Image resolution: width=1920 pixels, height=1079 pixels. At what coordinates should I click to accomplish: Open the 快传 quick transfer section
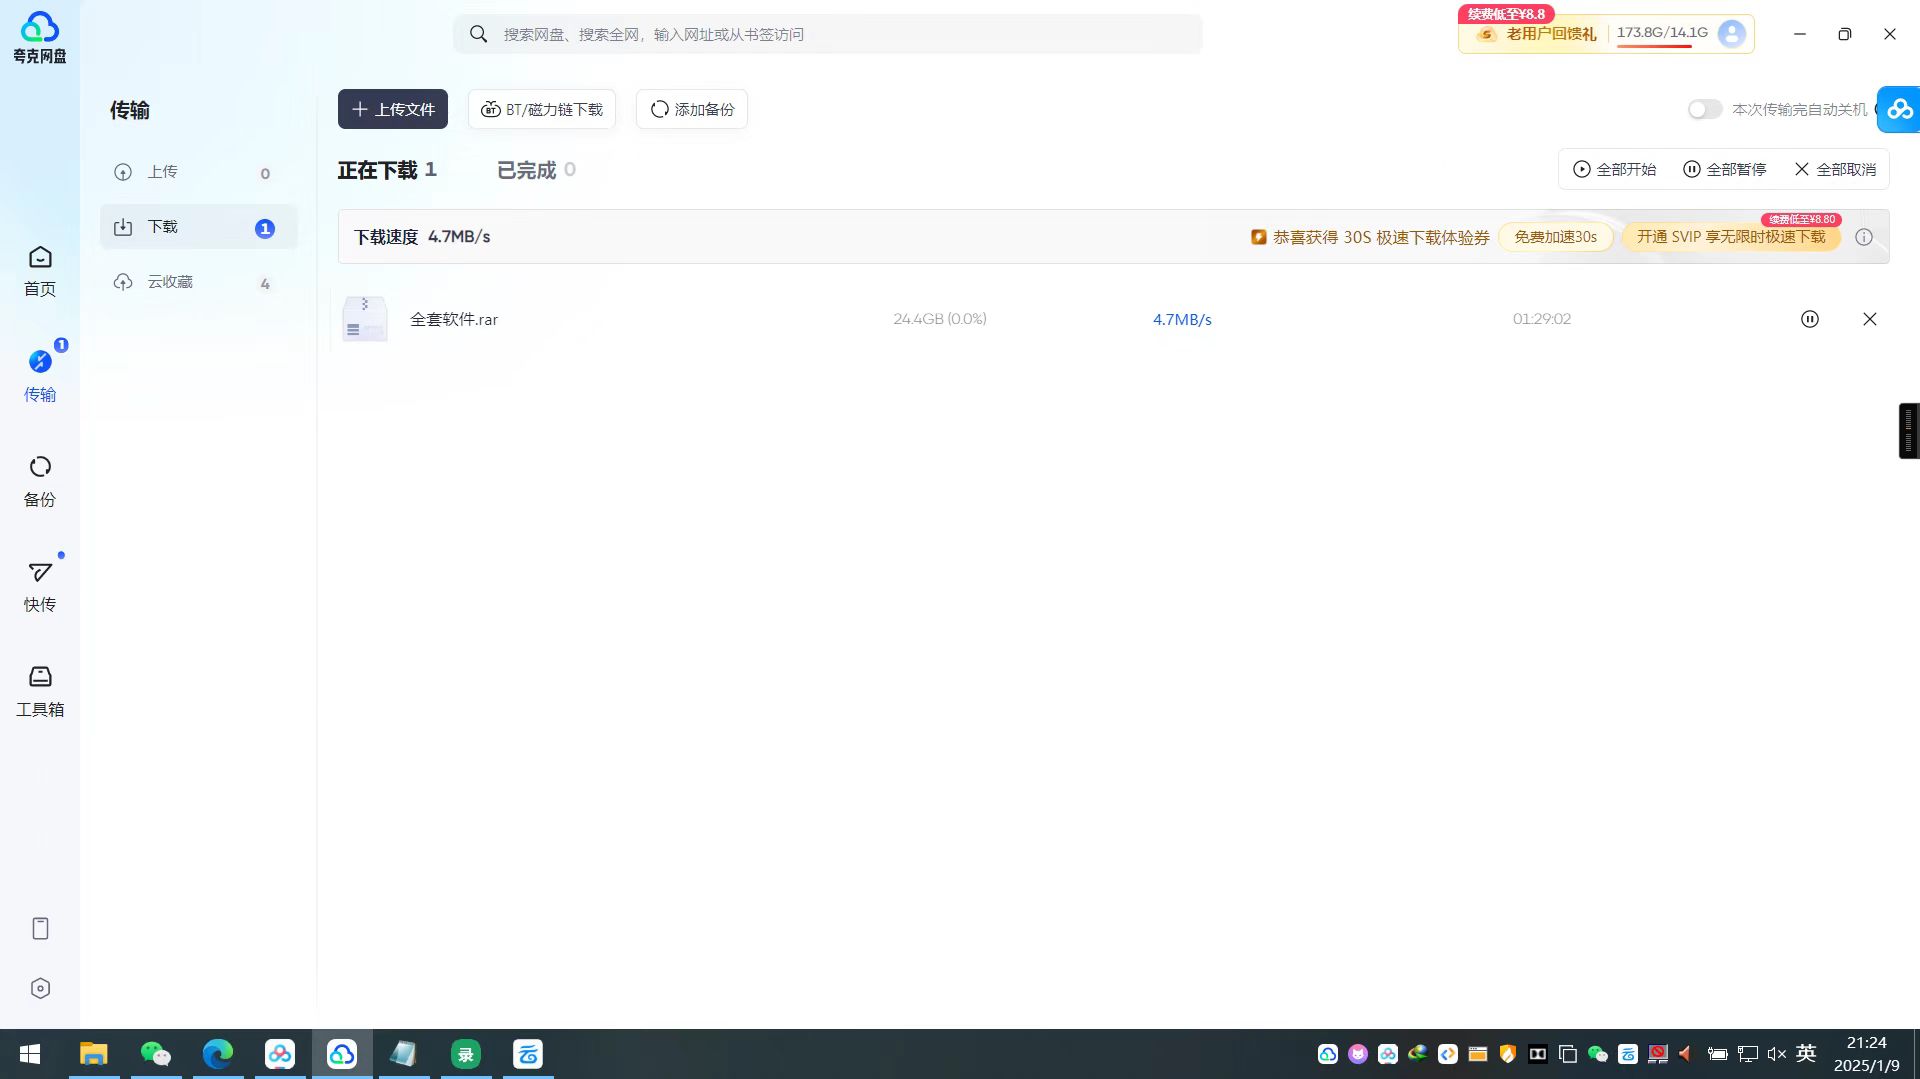(40, 586)
